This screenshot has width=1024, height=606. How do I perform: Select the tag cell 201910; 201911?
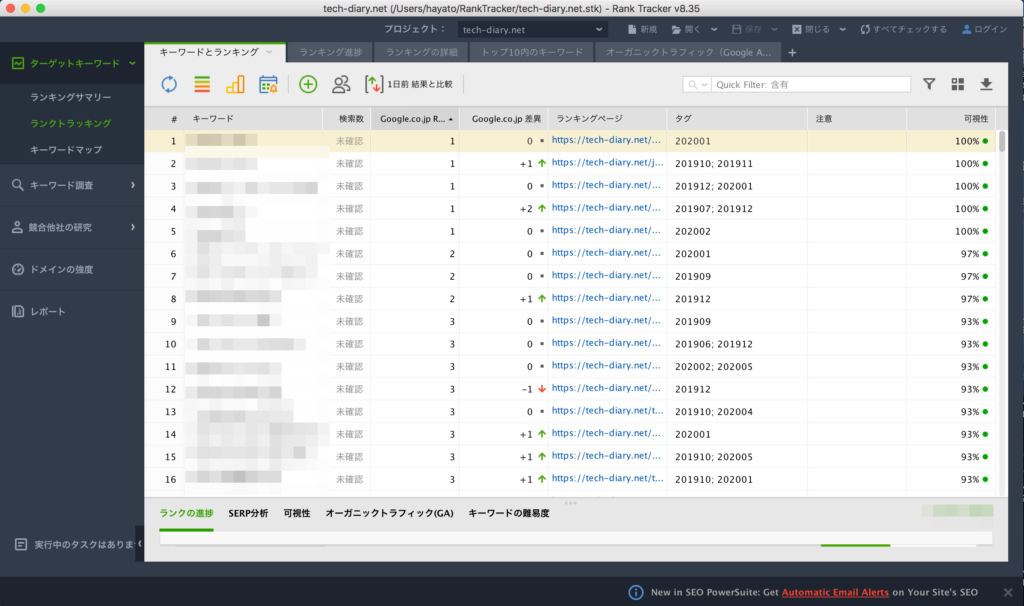(x=737, y=163)
